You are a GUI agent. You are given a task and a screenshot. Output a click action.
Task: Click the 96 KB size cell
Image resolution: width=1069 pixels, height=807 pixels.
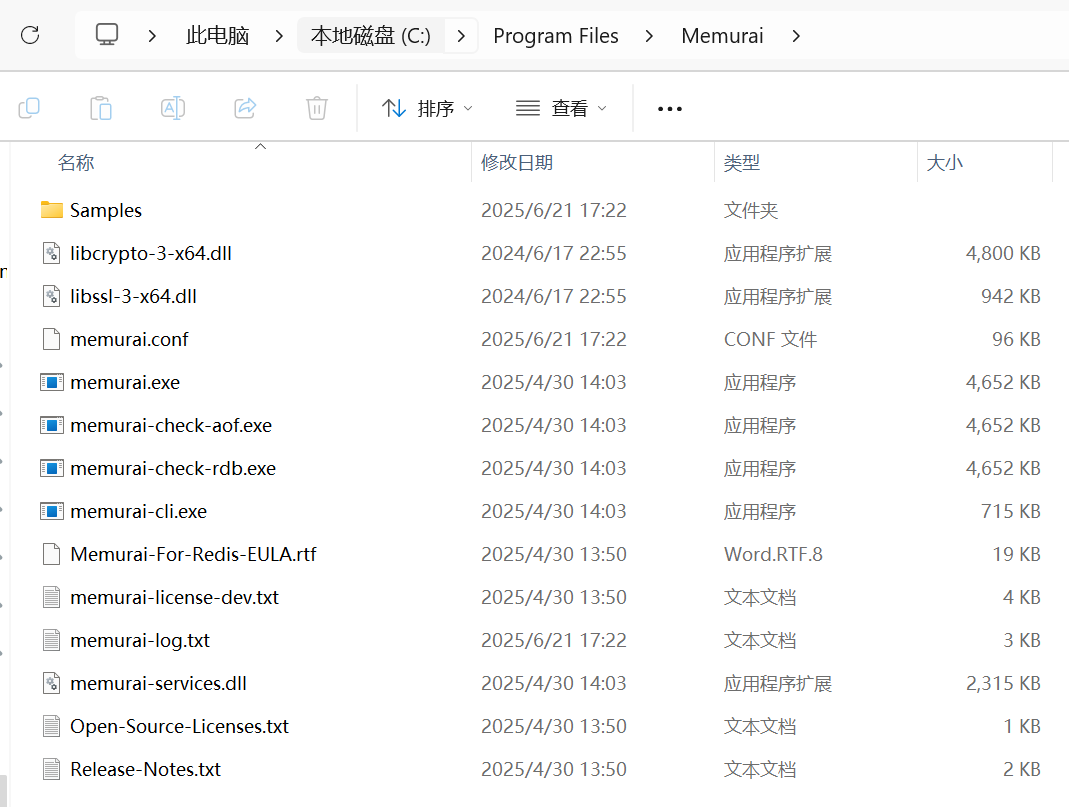(1016, 339)
